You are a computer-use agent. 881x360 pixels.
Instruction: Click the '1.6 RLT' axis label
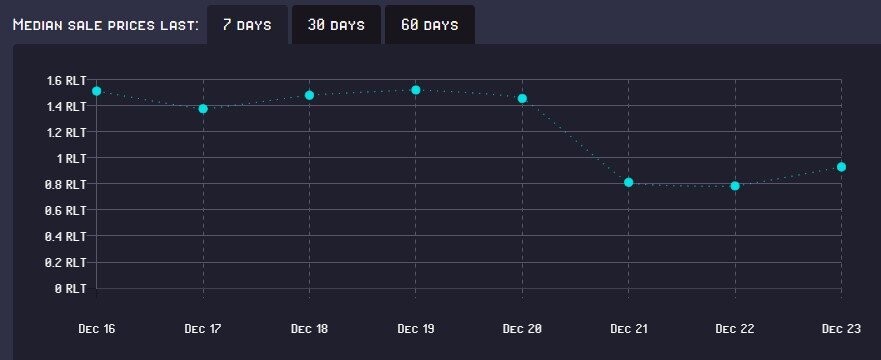pyautogui.click(x=66, y=80)
